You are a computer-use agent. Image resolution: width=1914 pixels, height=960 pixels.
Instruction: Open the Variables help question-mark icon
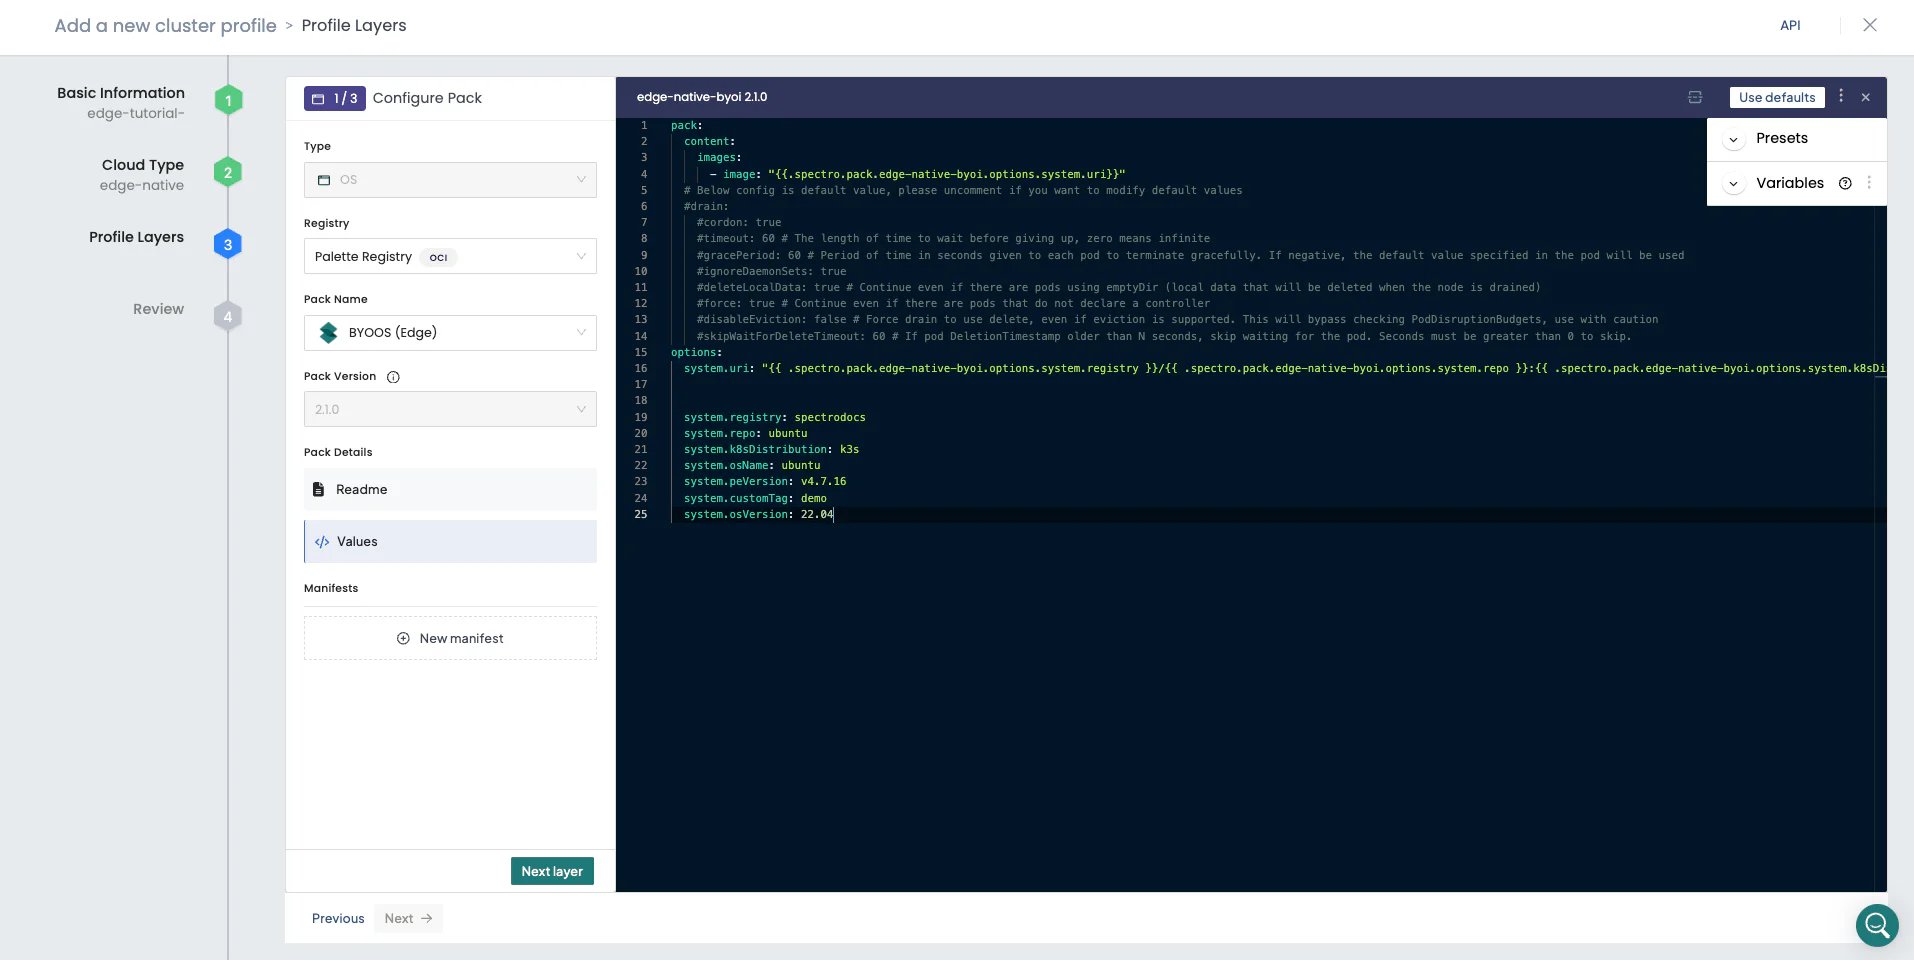[1844, 183]
